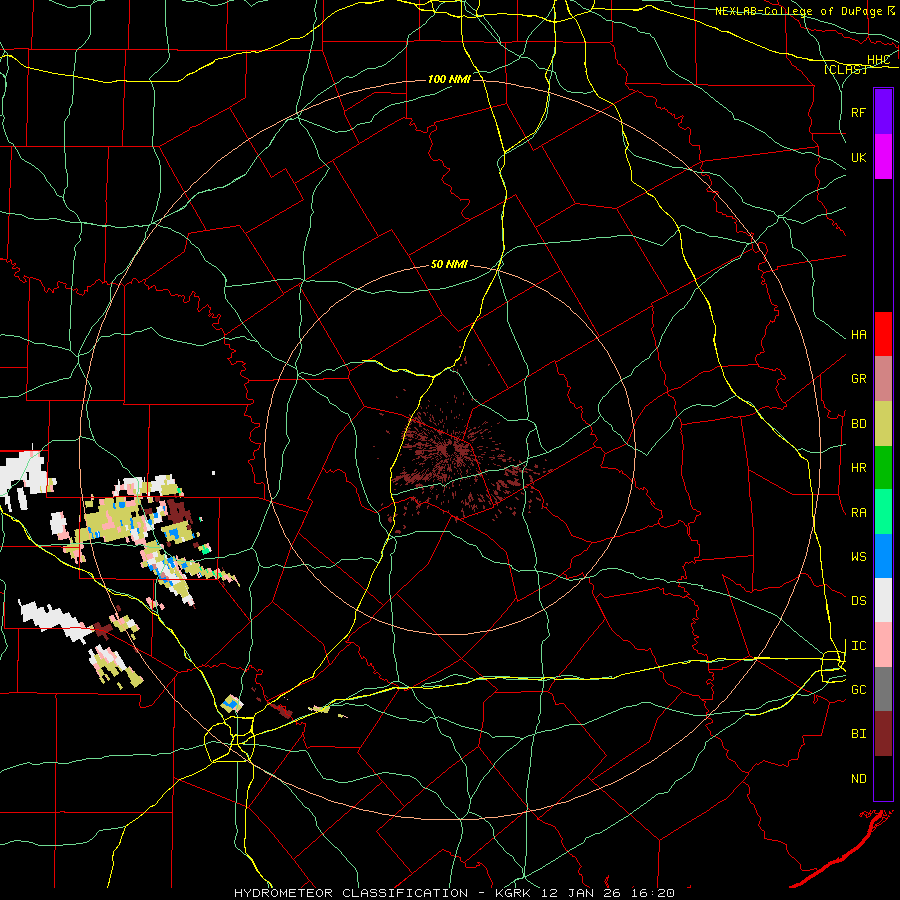The image size is (900, 900).
Task: Click the 100 NMI range ring label
Action: point(449,79)
